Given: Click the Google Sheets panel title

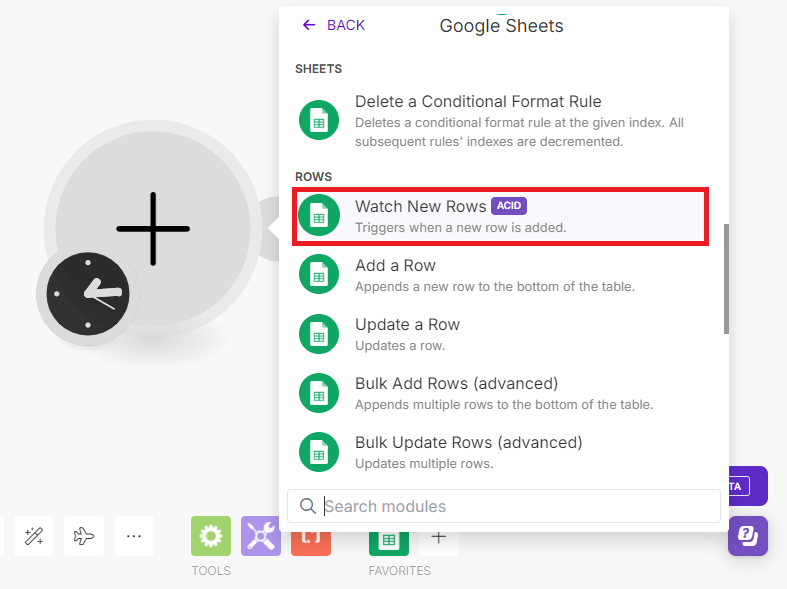Looking at the screenshot, I should click(501, 26).
